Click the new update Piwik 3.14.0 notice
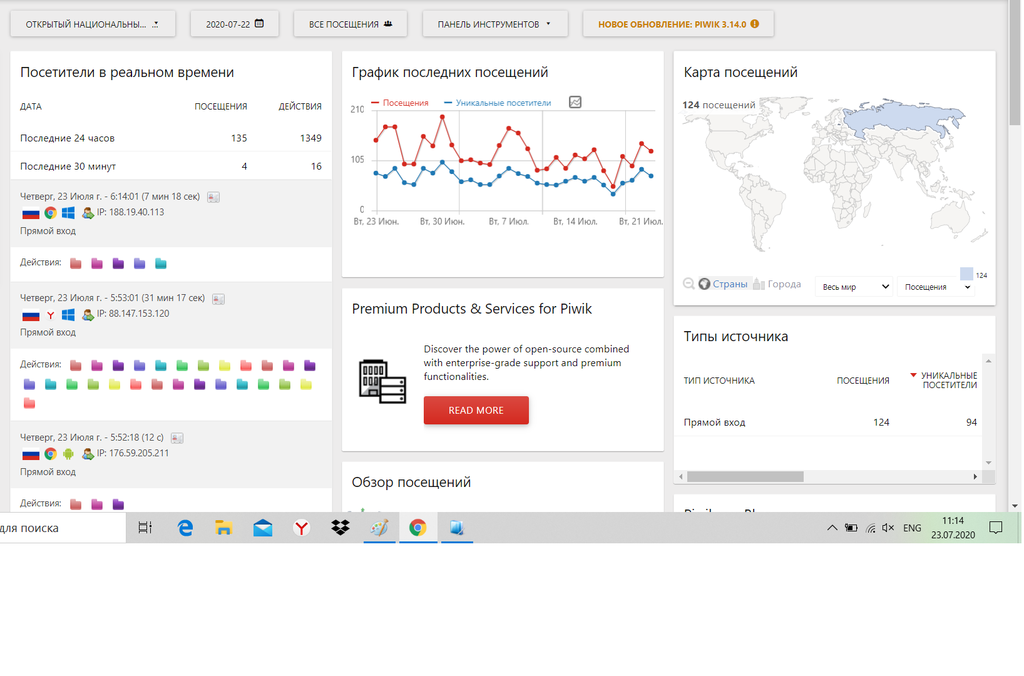 [x=678, y=24]
